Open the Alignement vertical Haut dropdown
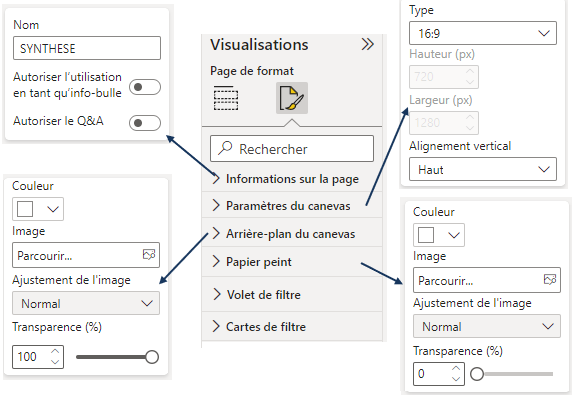Image resolution: width=572 pixels, height=396 pixels. (483, 169)
